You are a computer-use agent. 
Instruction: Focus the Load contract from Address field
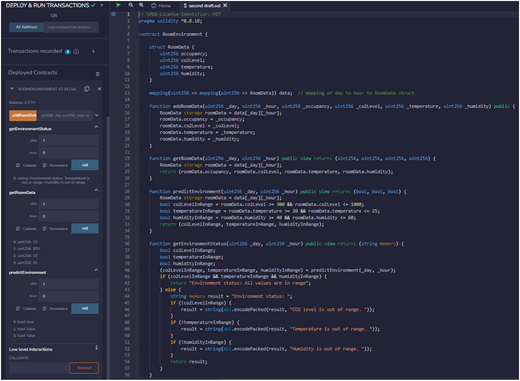pyautogui.click(x=71, y=27)
